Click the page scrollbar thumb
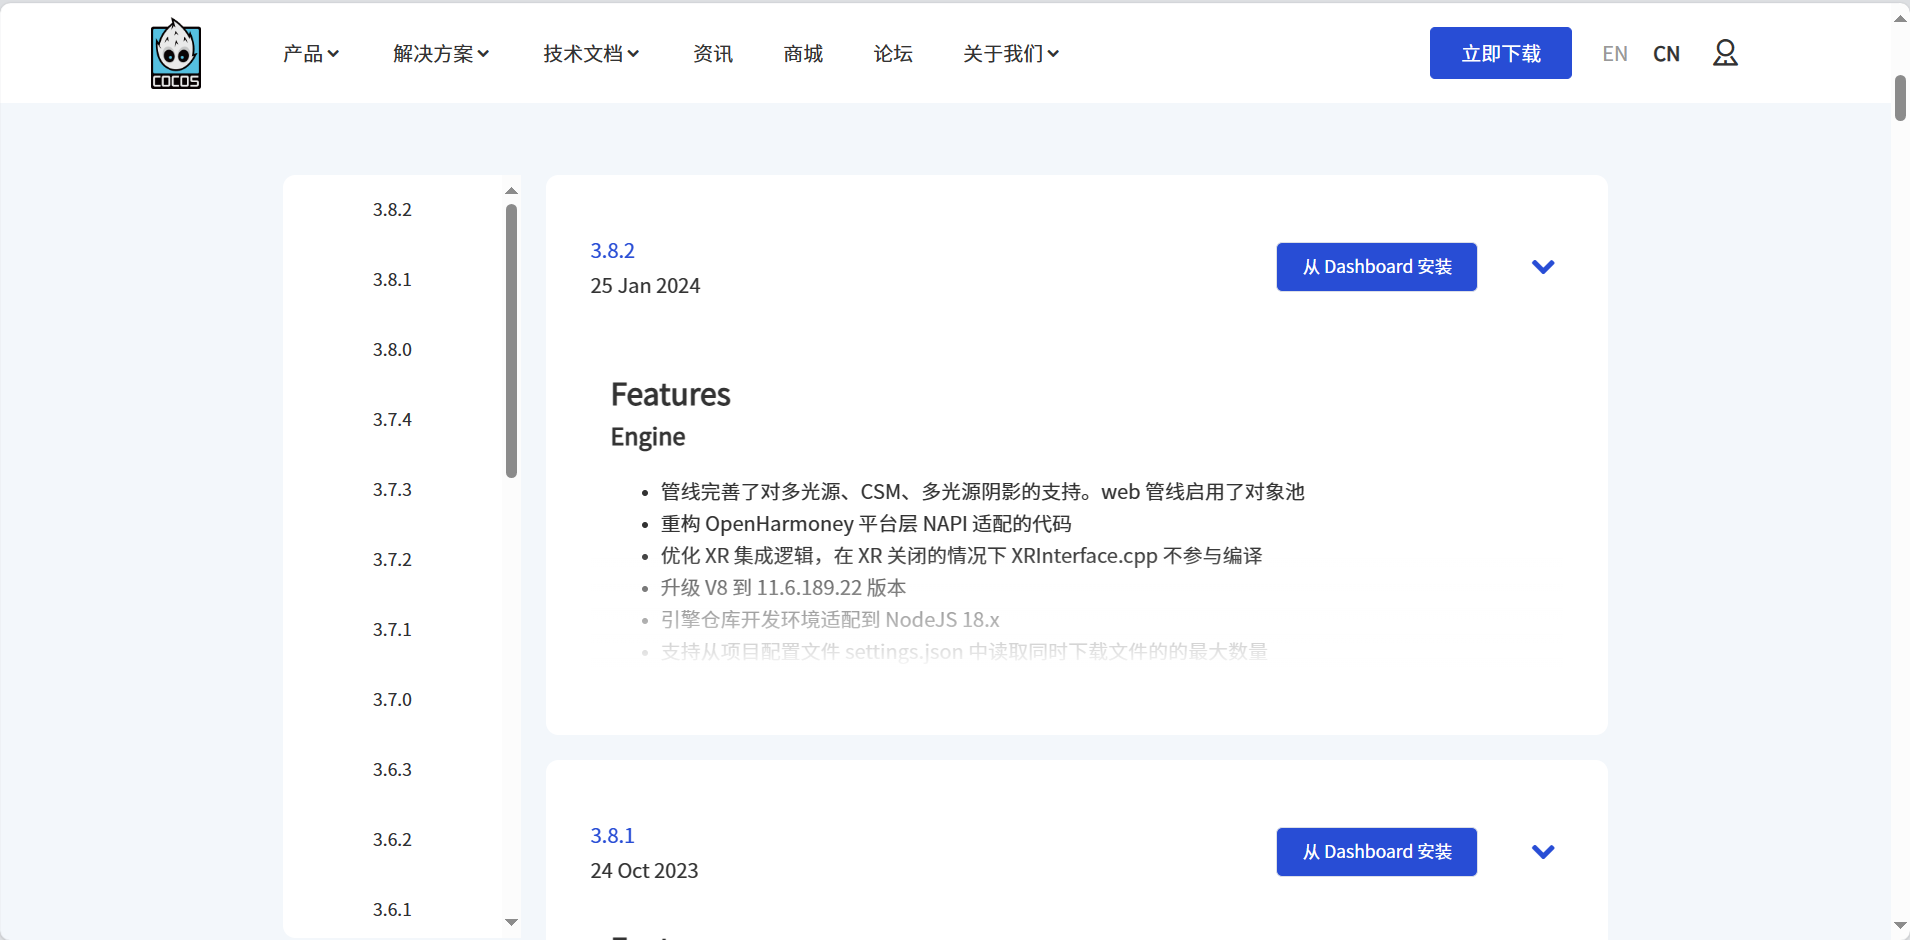The height and width of the screenshot is (940, 1910). [x=1900, y=98]
